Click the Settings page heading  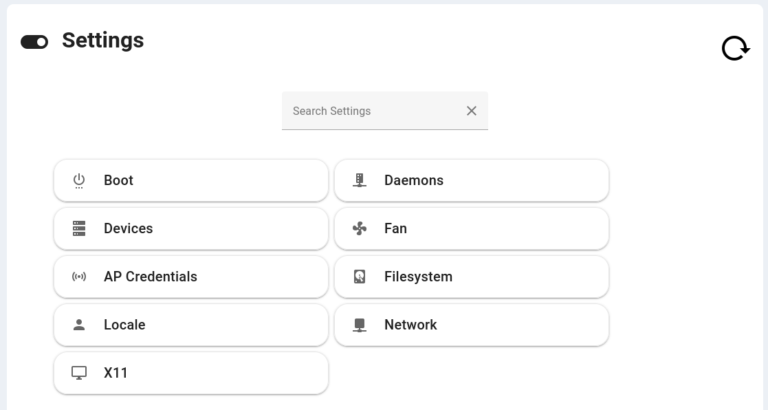pyautogui.click(x=103, y=41)
